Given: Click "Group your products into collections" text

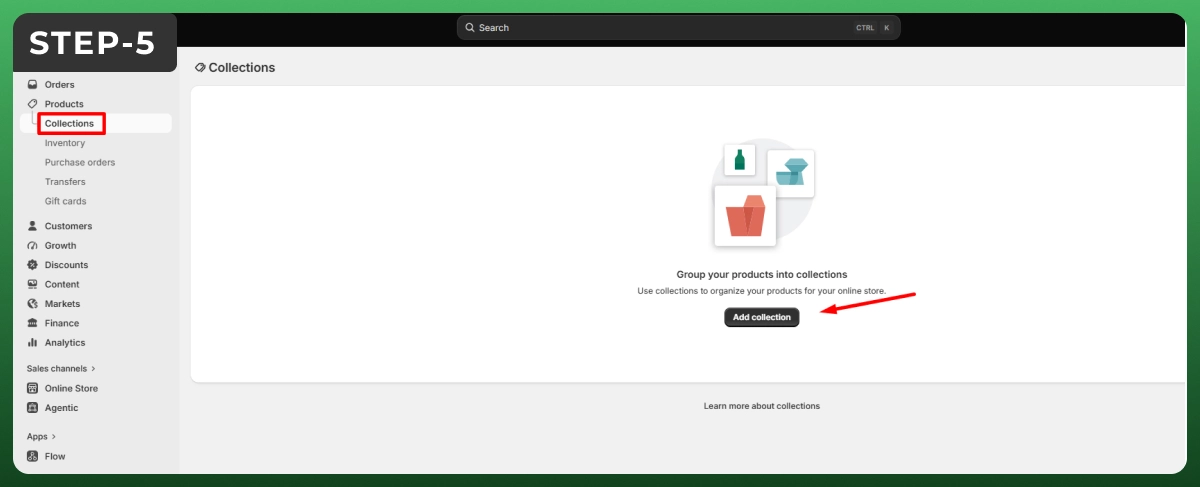Looking at the screenshot, I should [x=762, y=274].
